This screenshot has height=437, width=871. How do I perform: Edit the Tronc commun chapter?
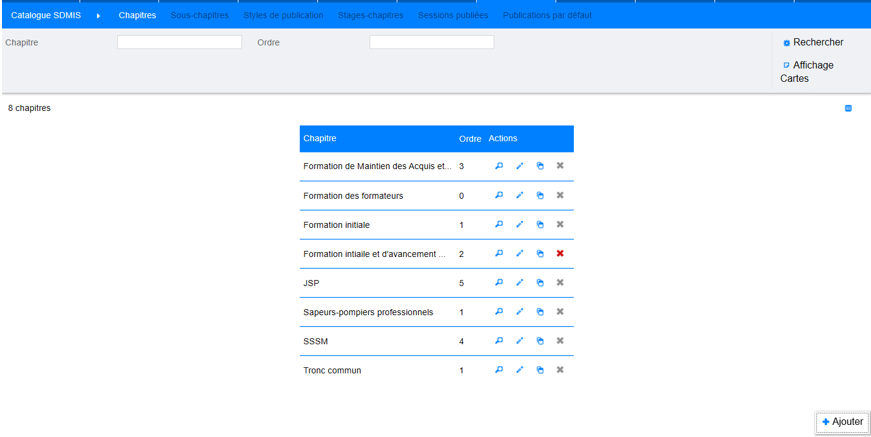[x=520, y=370]
